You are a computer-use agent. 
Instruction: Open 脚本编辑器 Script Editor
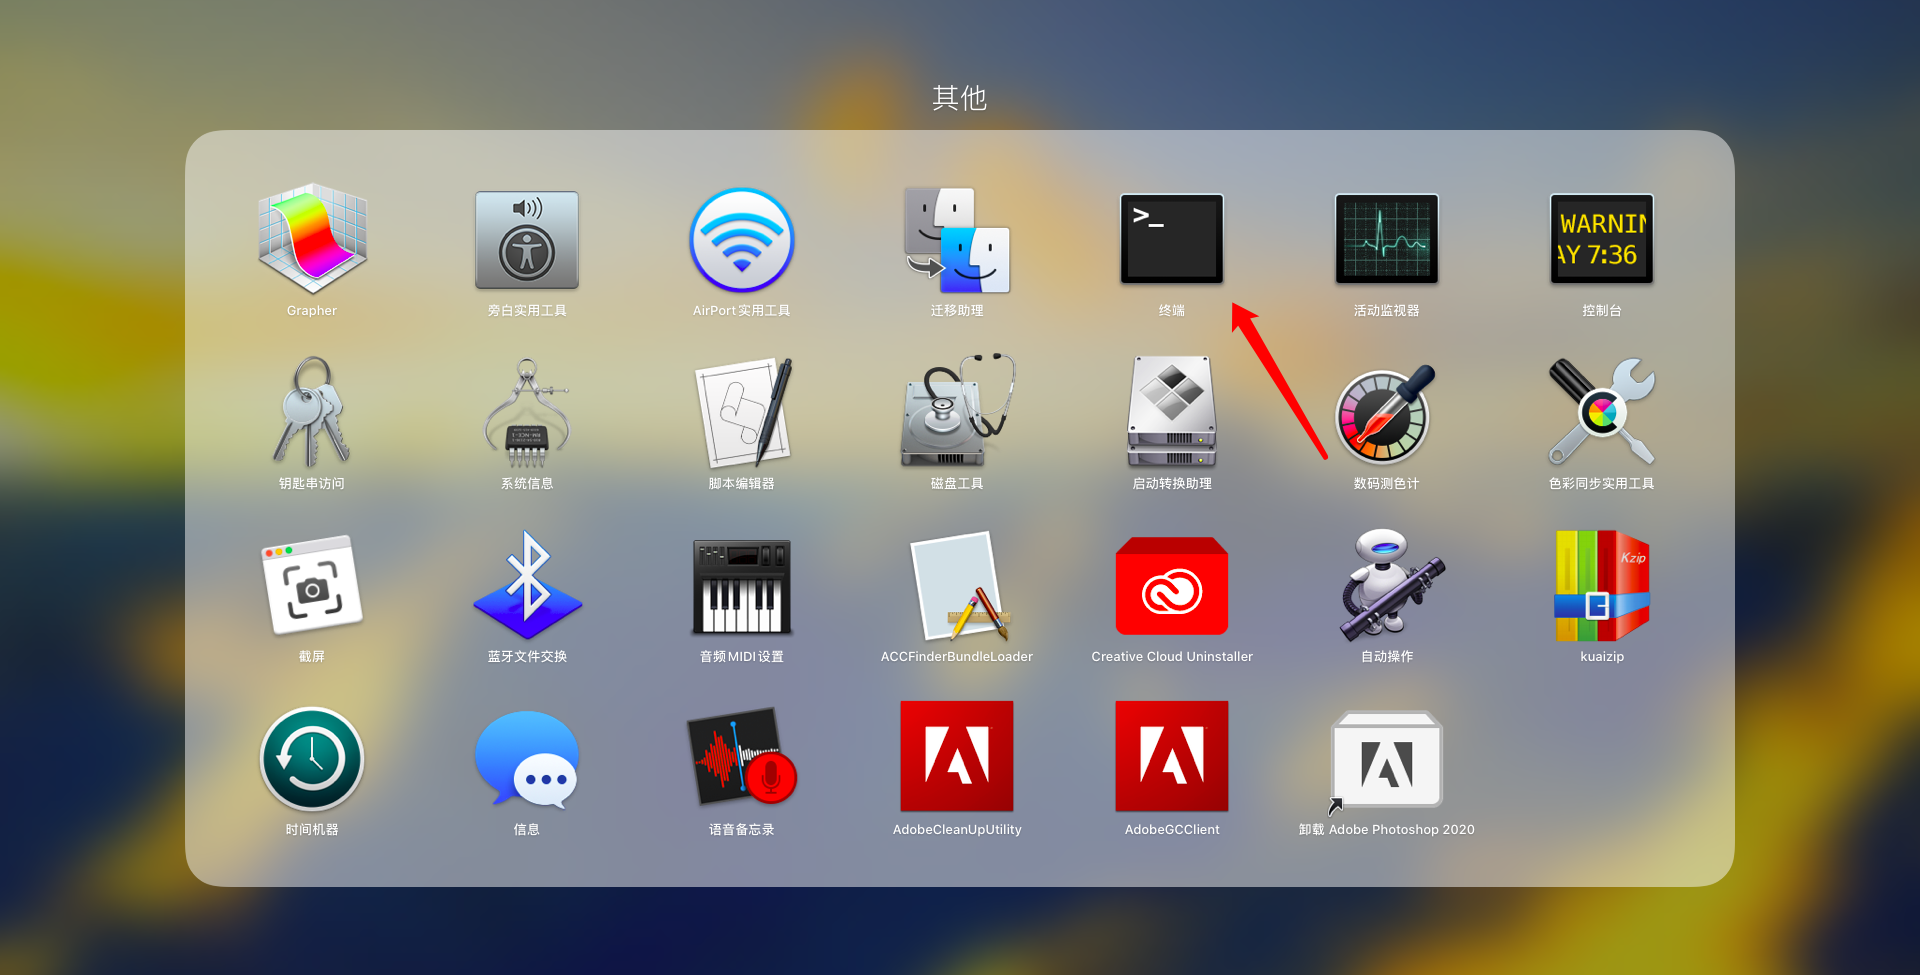coord(742,412)
